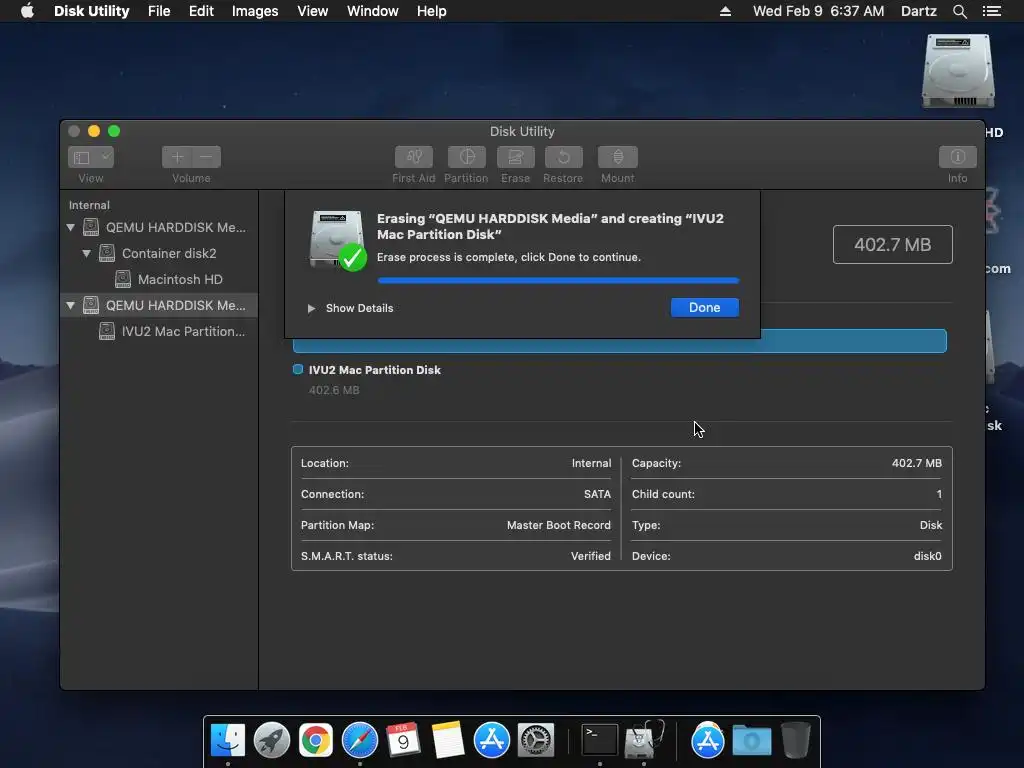Click the erase progress bar
This screenshot has width=1024, height=768.
coord(558,280)
